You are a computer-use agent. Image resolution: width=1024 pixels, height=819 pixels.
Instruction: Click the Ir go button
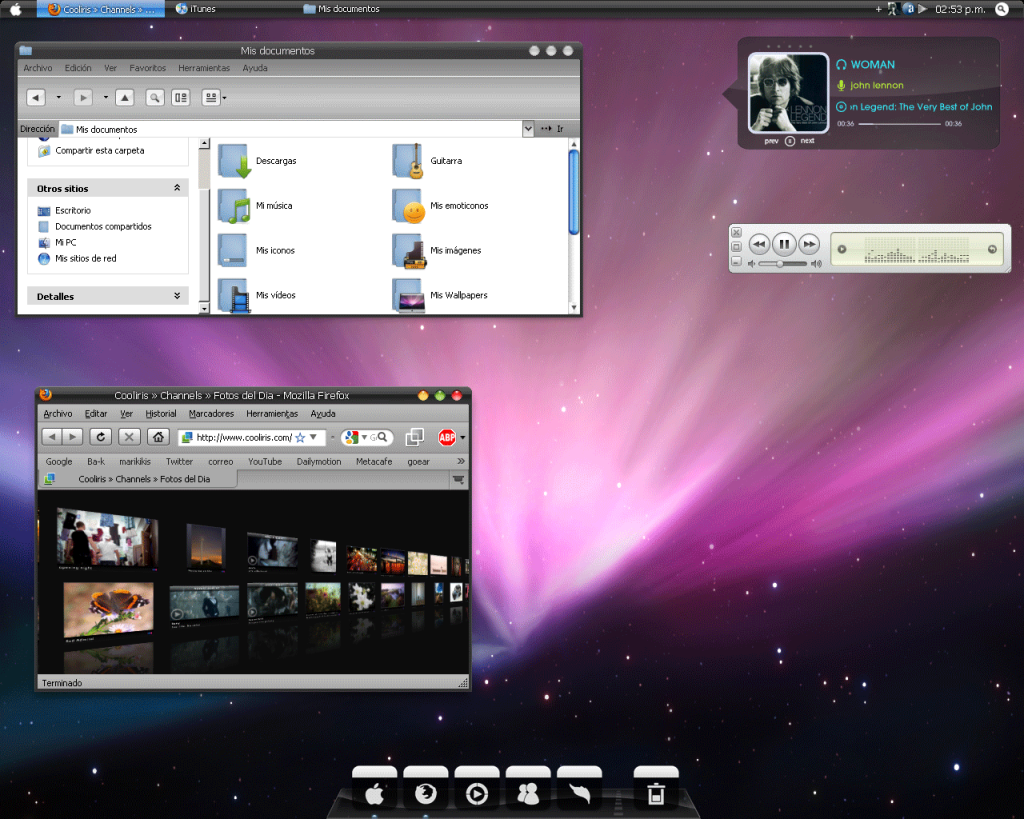click(552, 129)
